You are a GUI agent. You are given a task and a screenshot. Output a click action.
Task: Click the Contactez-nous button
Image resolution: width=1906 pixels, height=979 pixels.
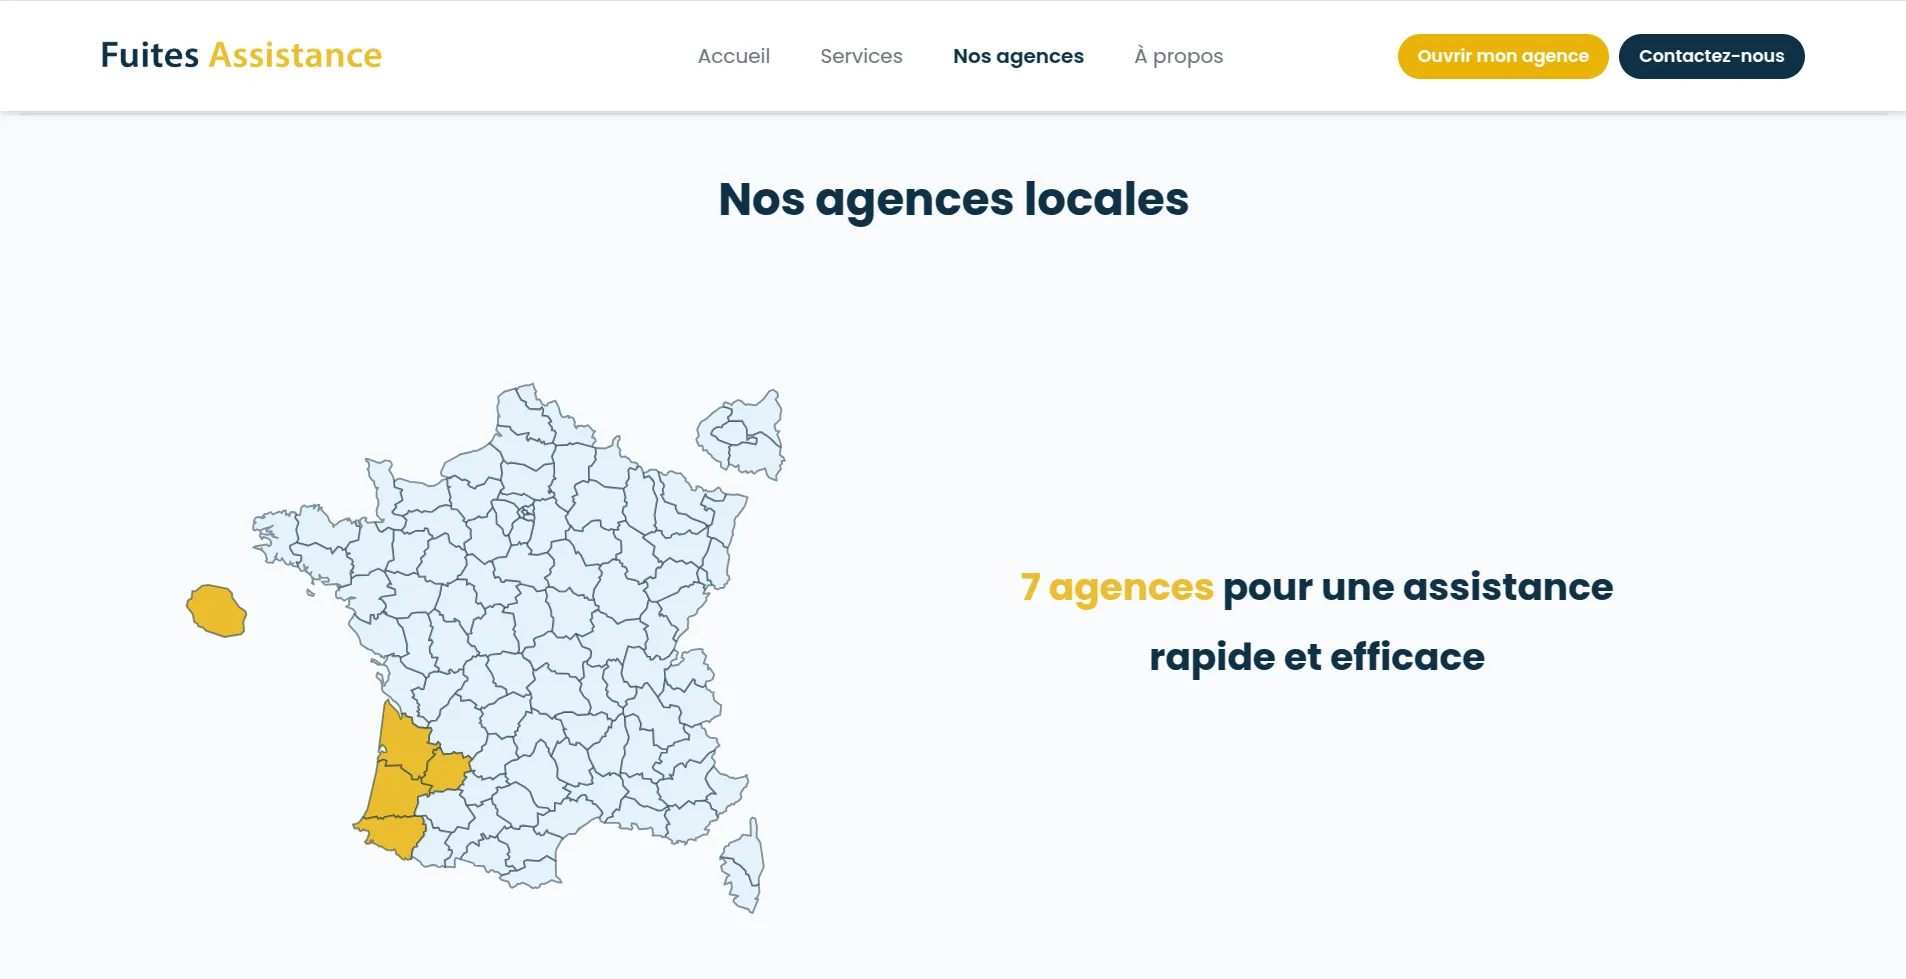1711,56
